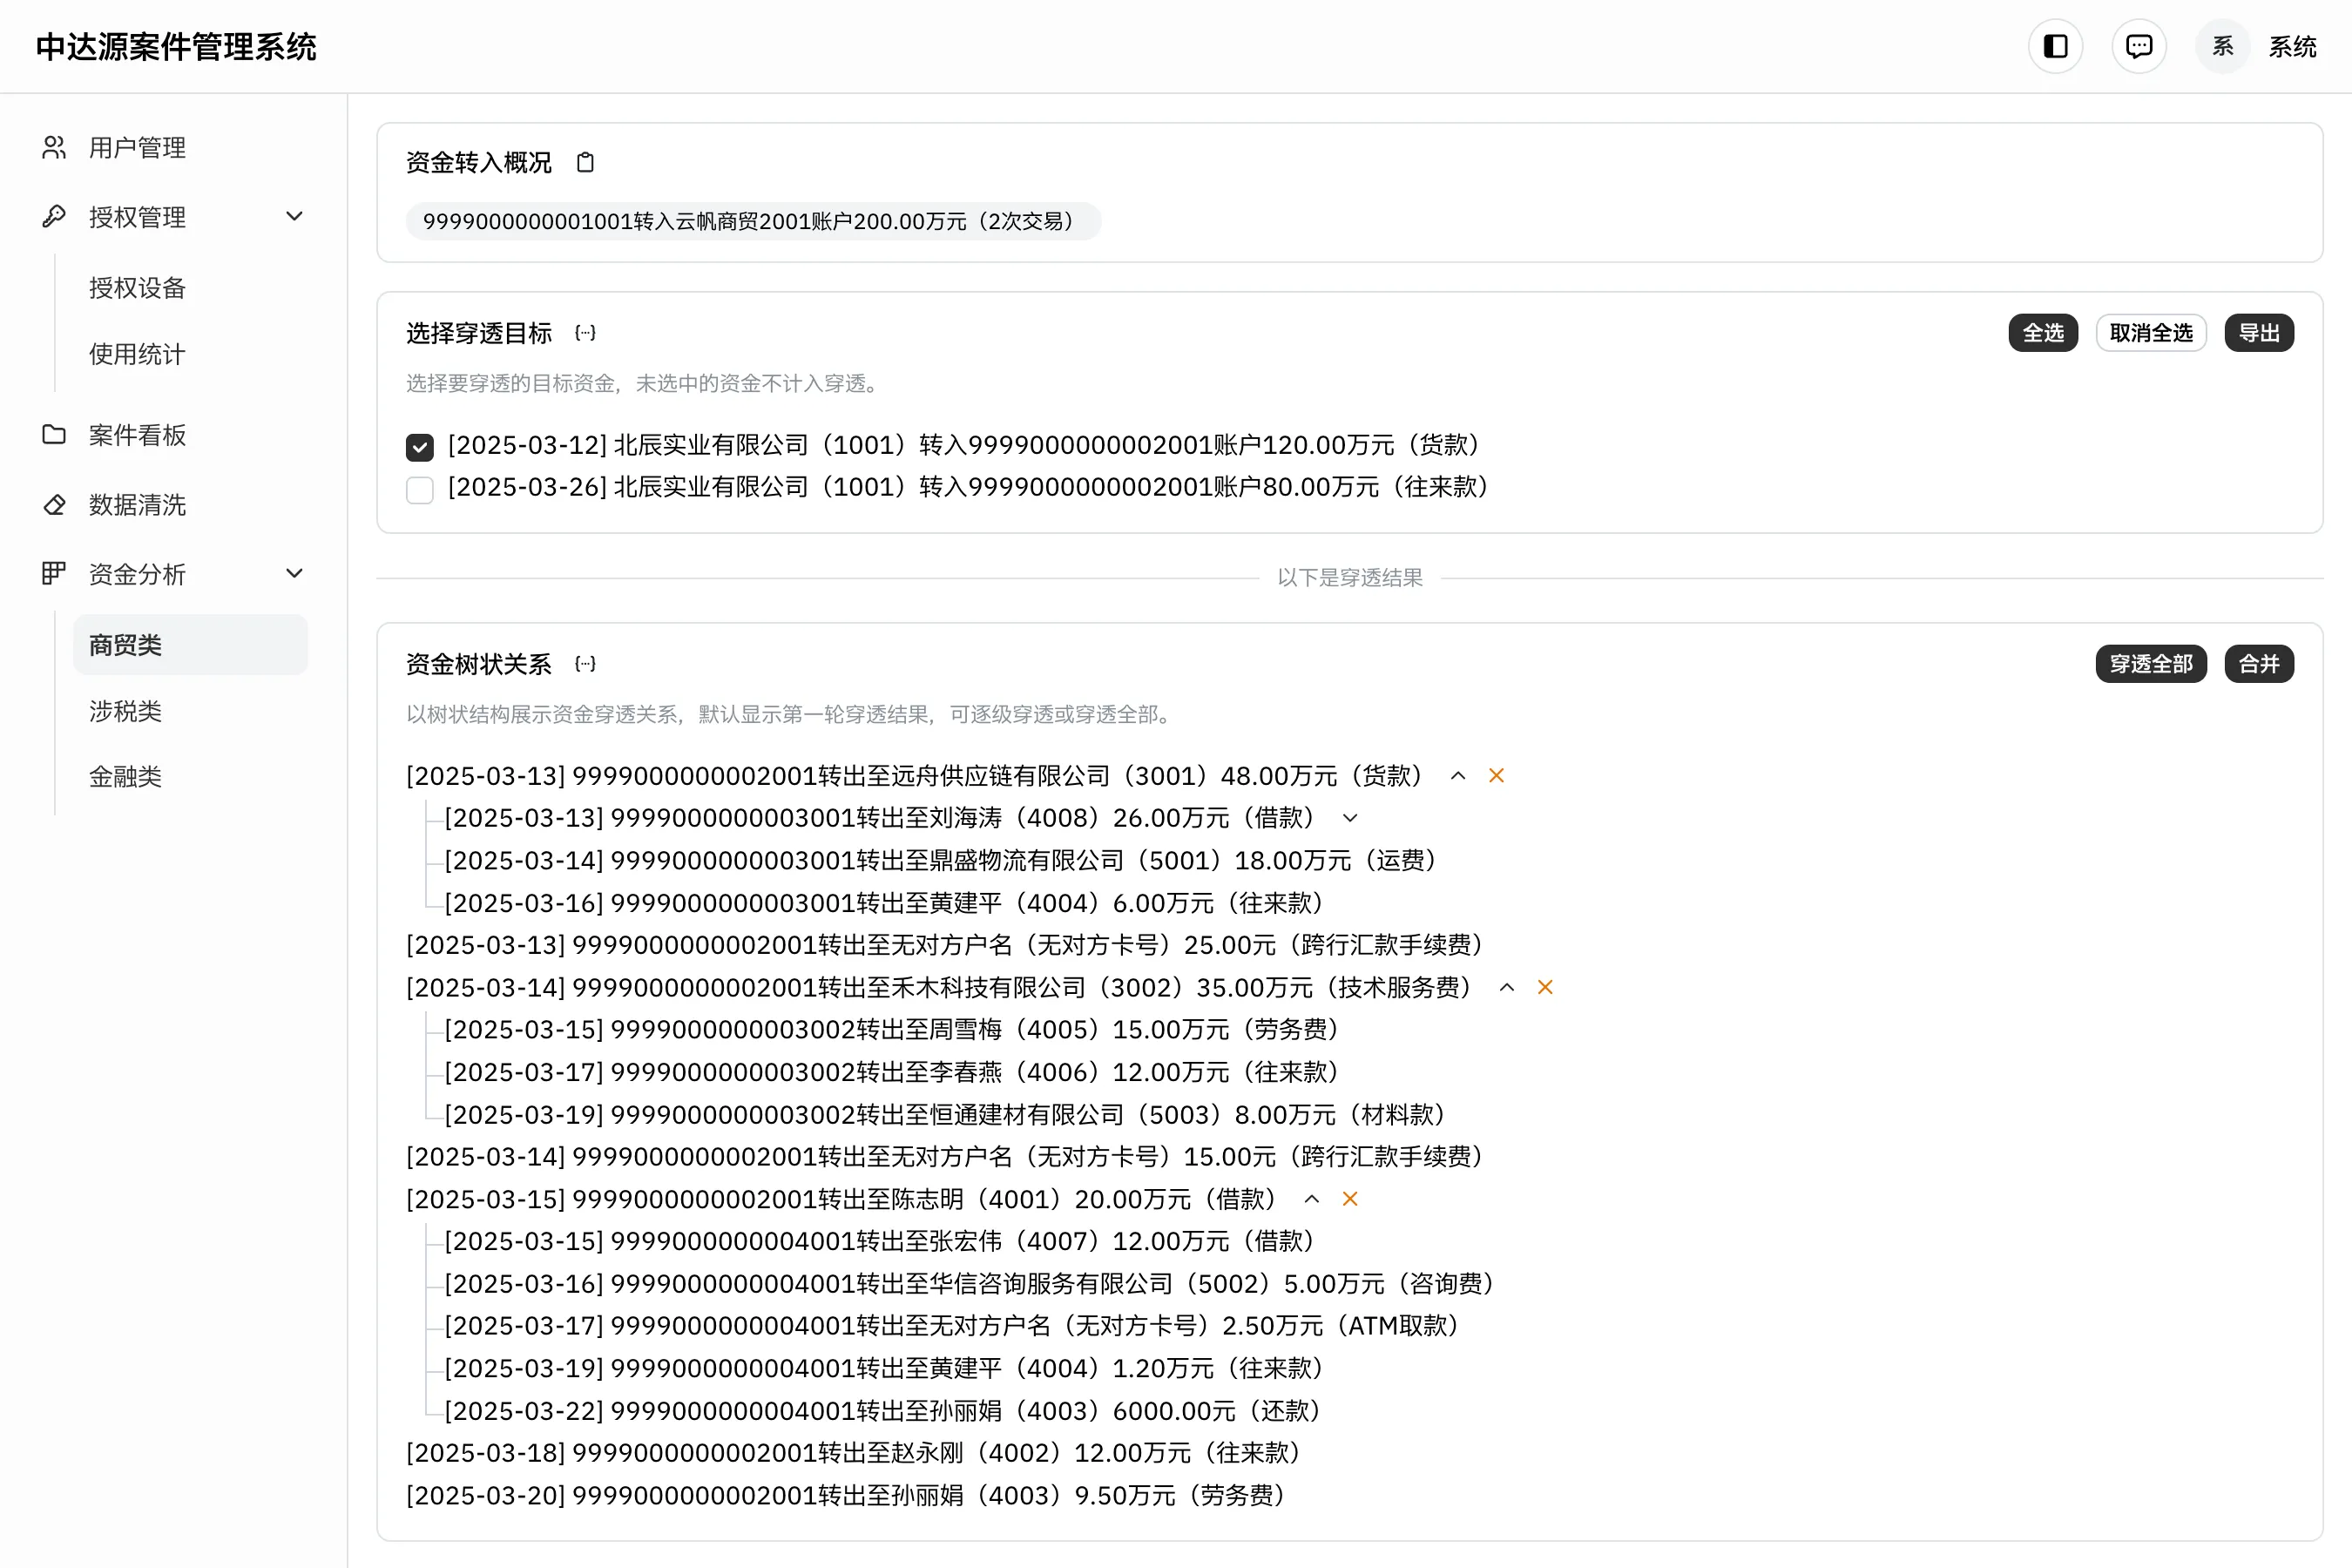Export targets with the 导出 button
Image resolution: width=2352 pixels, height=1568 pixels.
(x=2259, y=333)
